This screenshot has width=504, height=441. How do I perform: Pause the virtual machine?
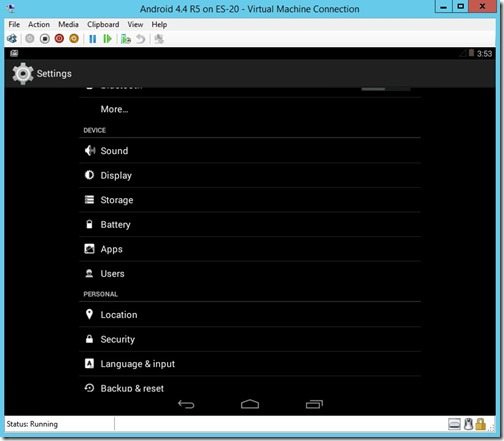[x=93, y=39]
